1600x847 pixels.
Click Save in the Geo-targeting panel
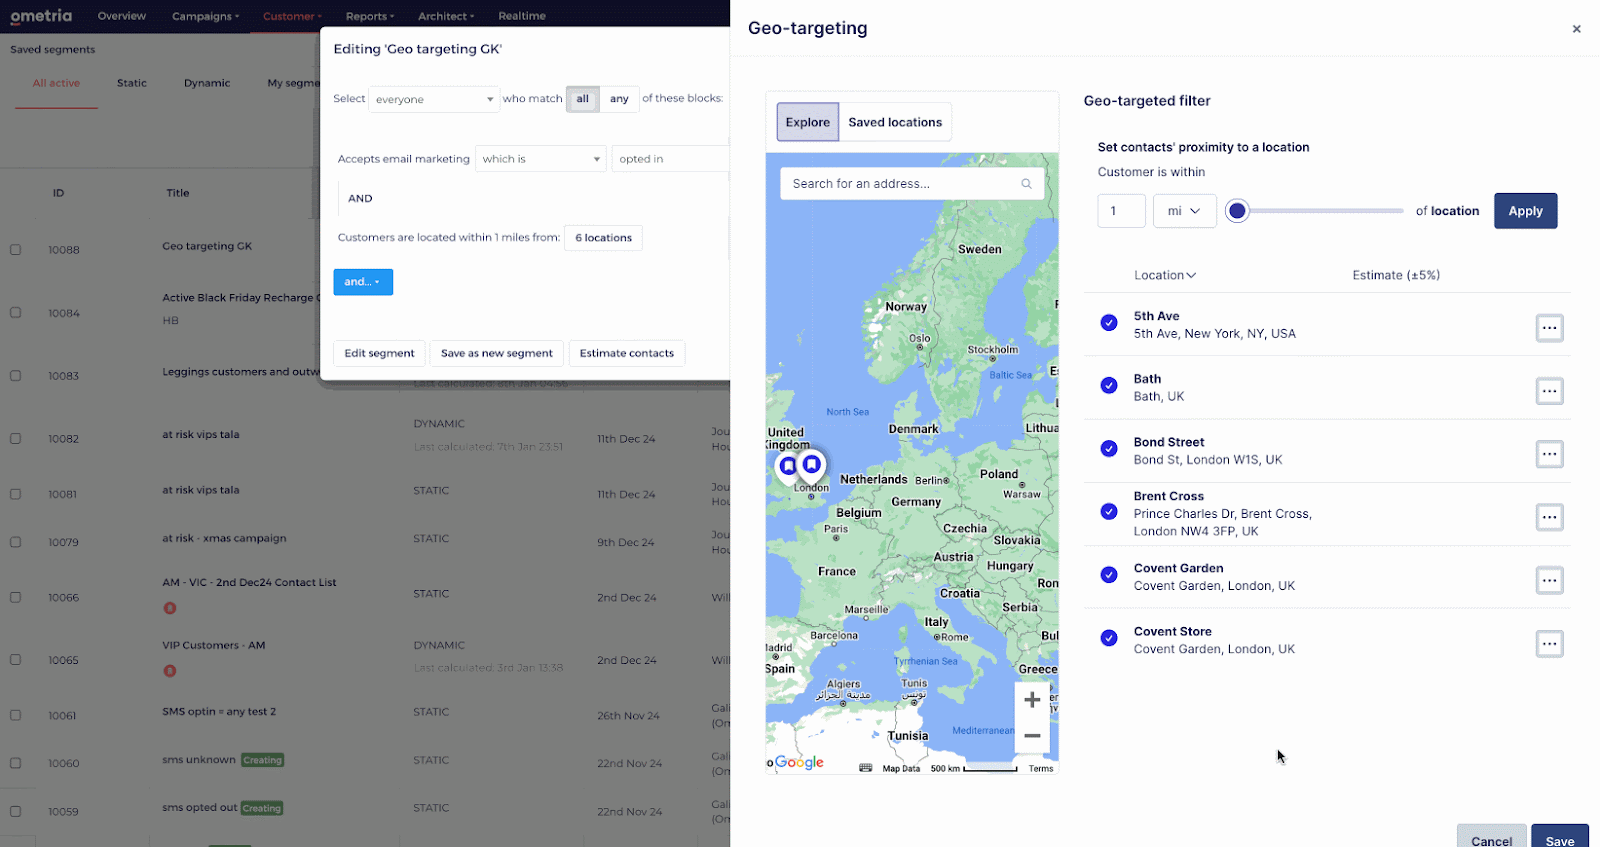(1559, 840)
